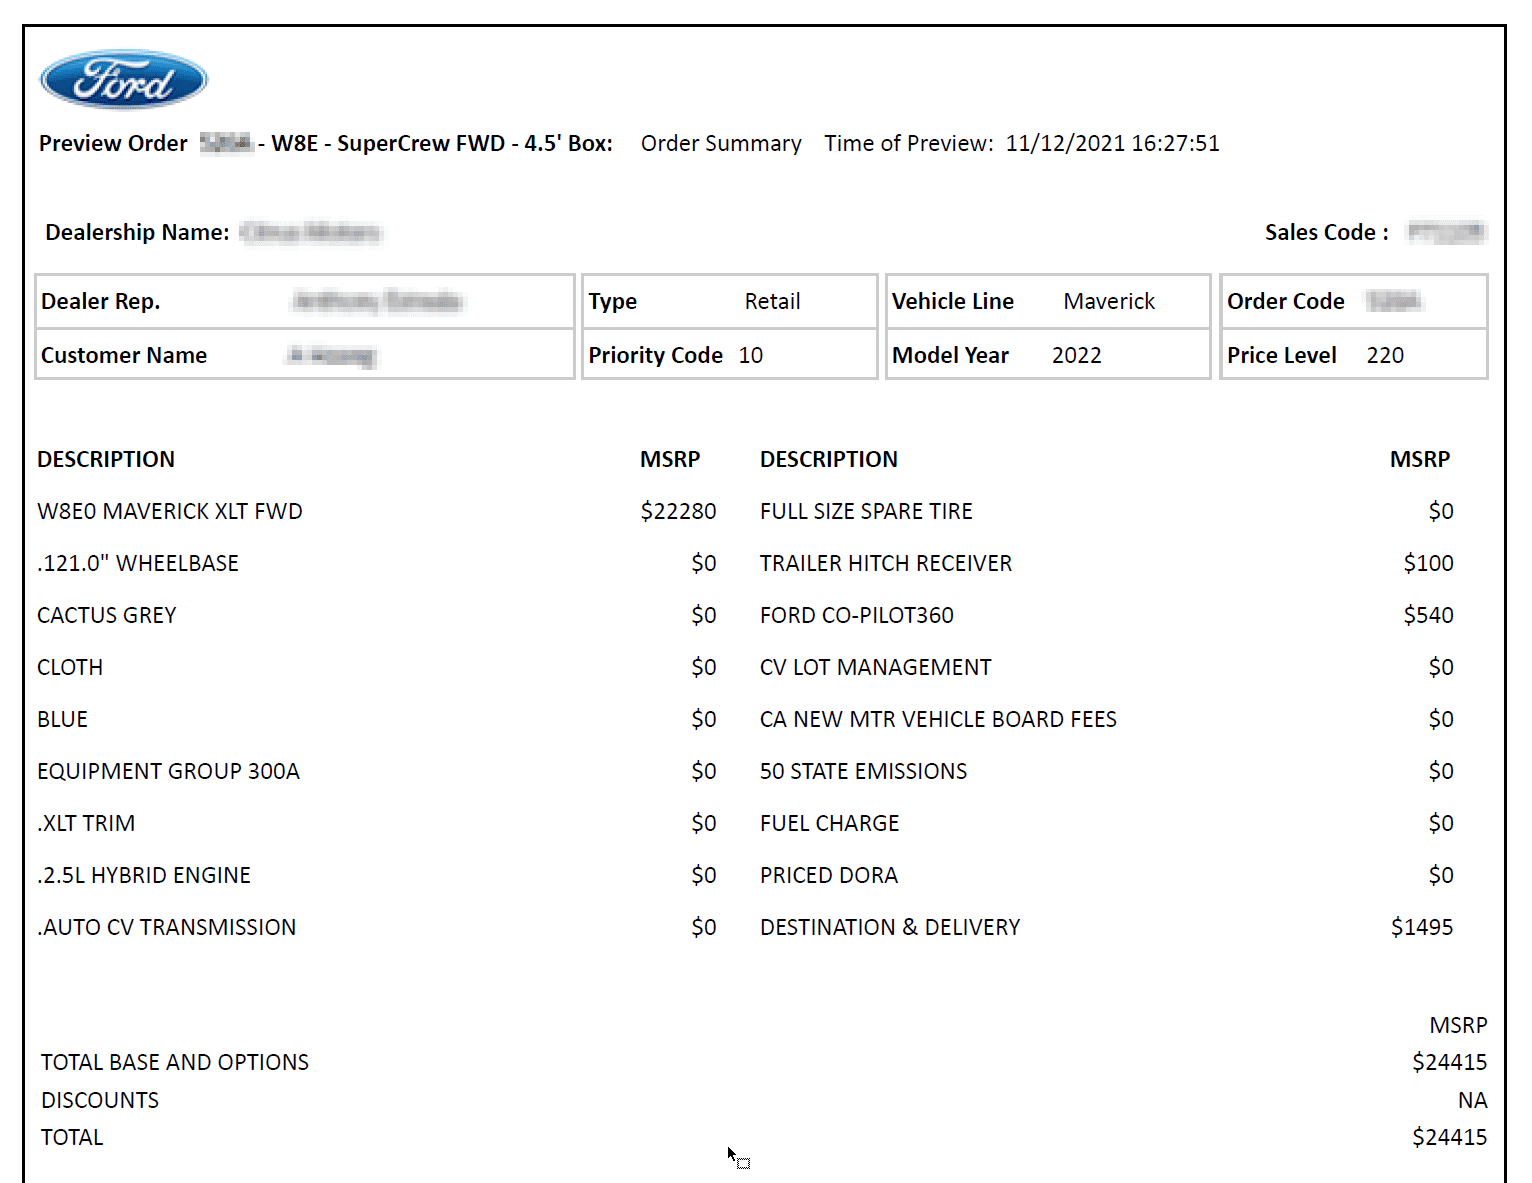
Task: Click the 'TRAILER HITCH RECEIVER' line item
Action: [886, 564]
